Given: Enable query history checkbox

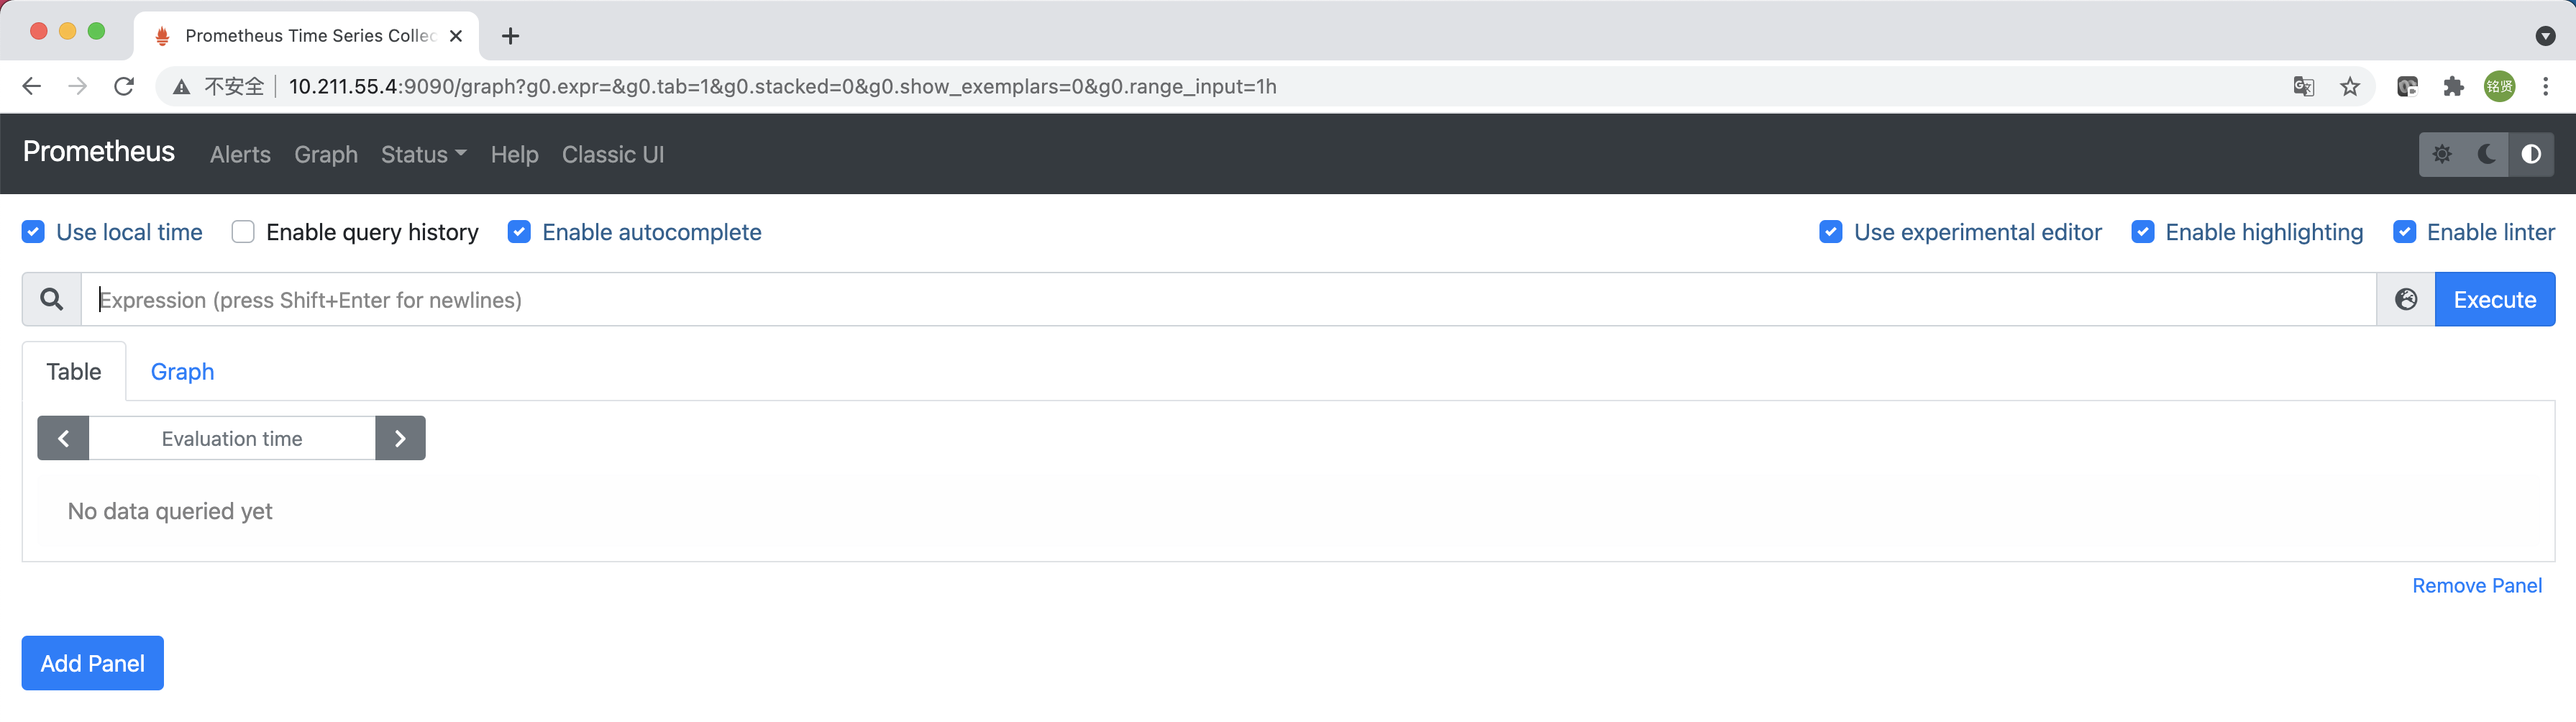Looking at the screenshot, I should coord(243,232).
